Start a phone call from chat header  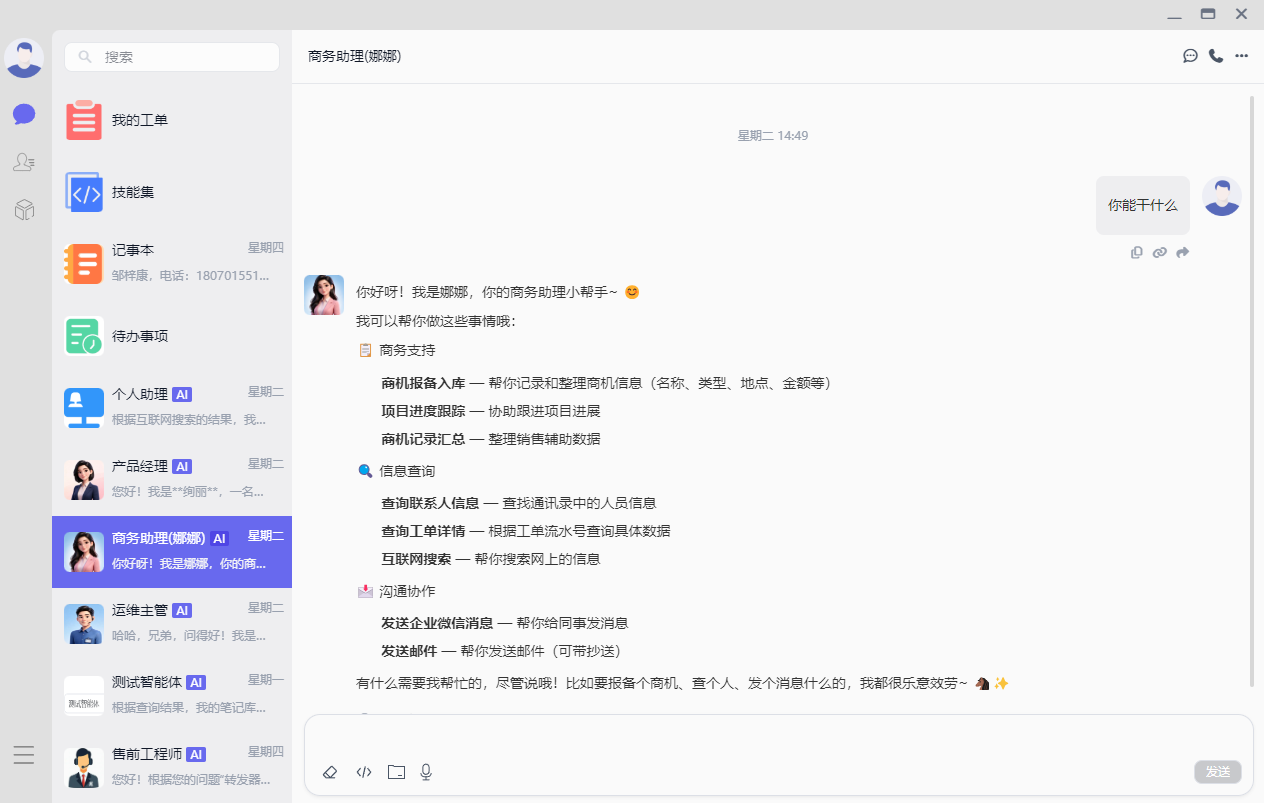pyautogui.click(x=1216, y=56)
